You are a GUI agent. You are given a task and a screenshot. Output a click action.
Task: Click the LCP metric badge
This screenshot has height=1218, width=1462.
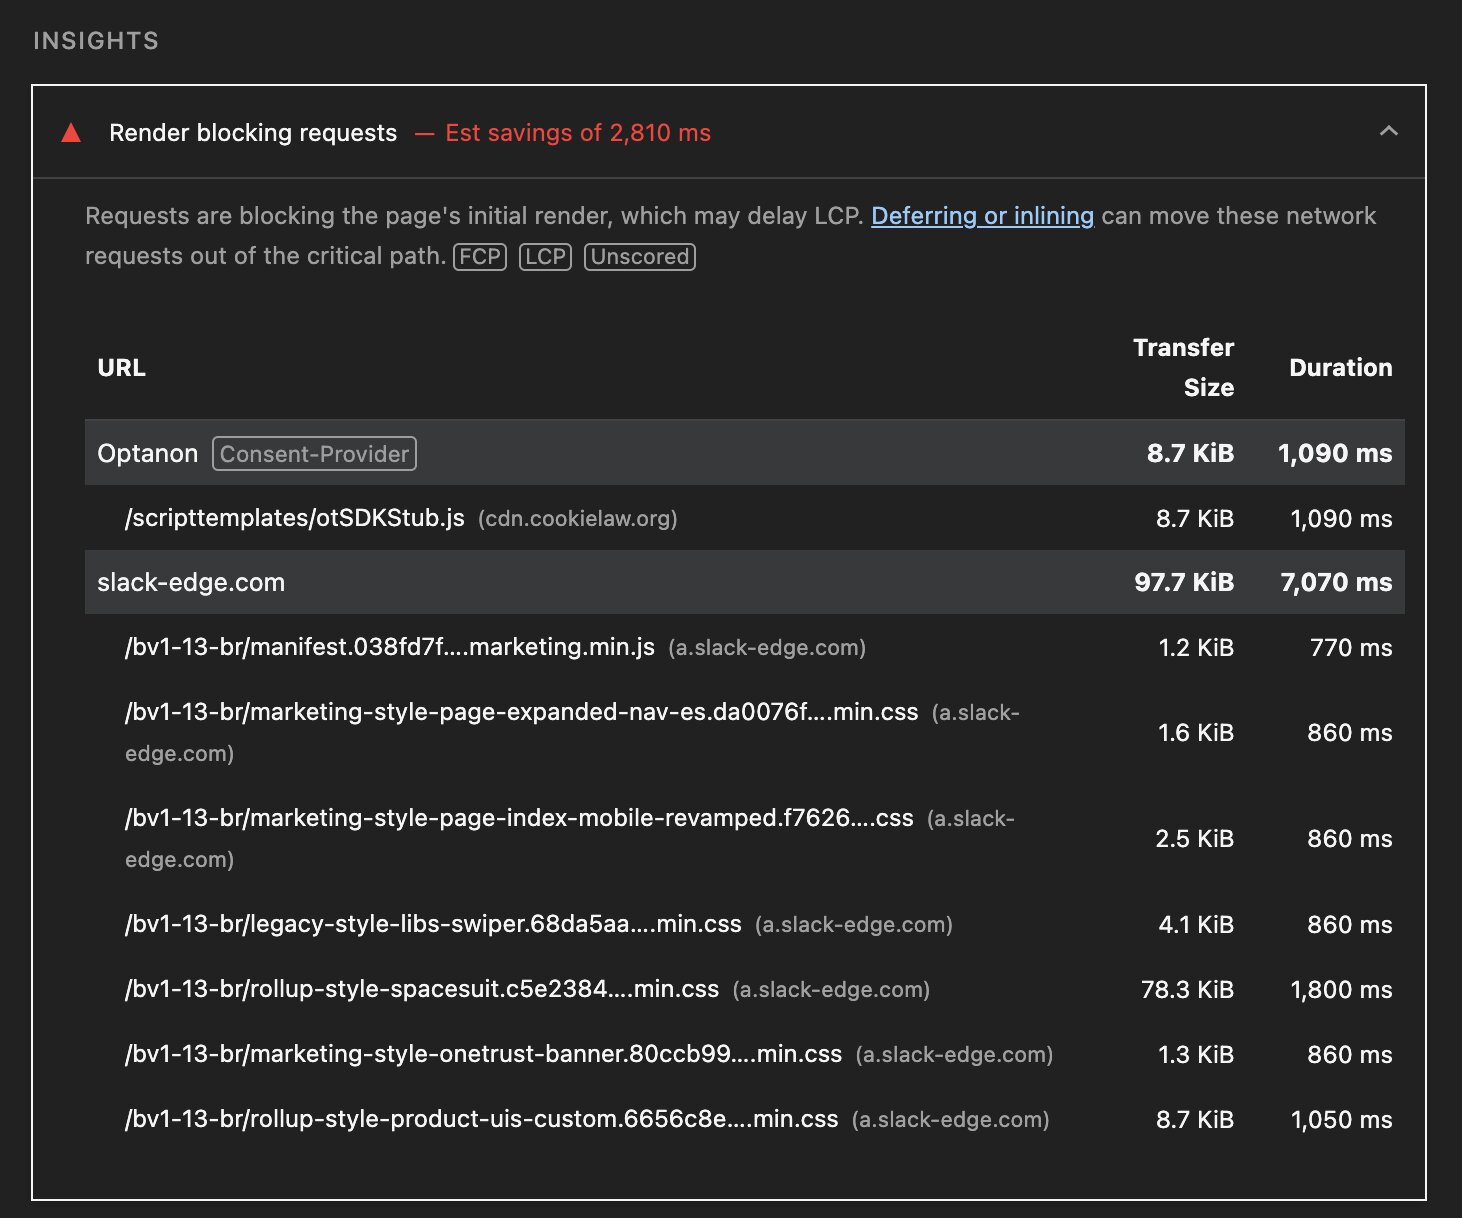click(x=545, y=257)
